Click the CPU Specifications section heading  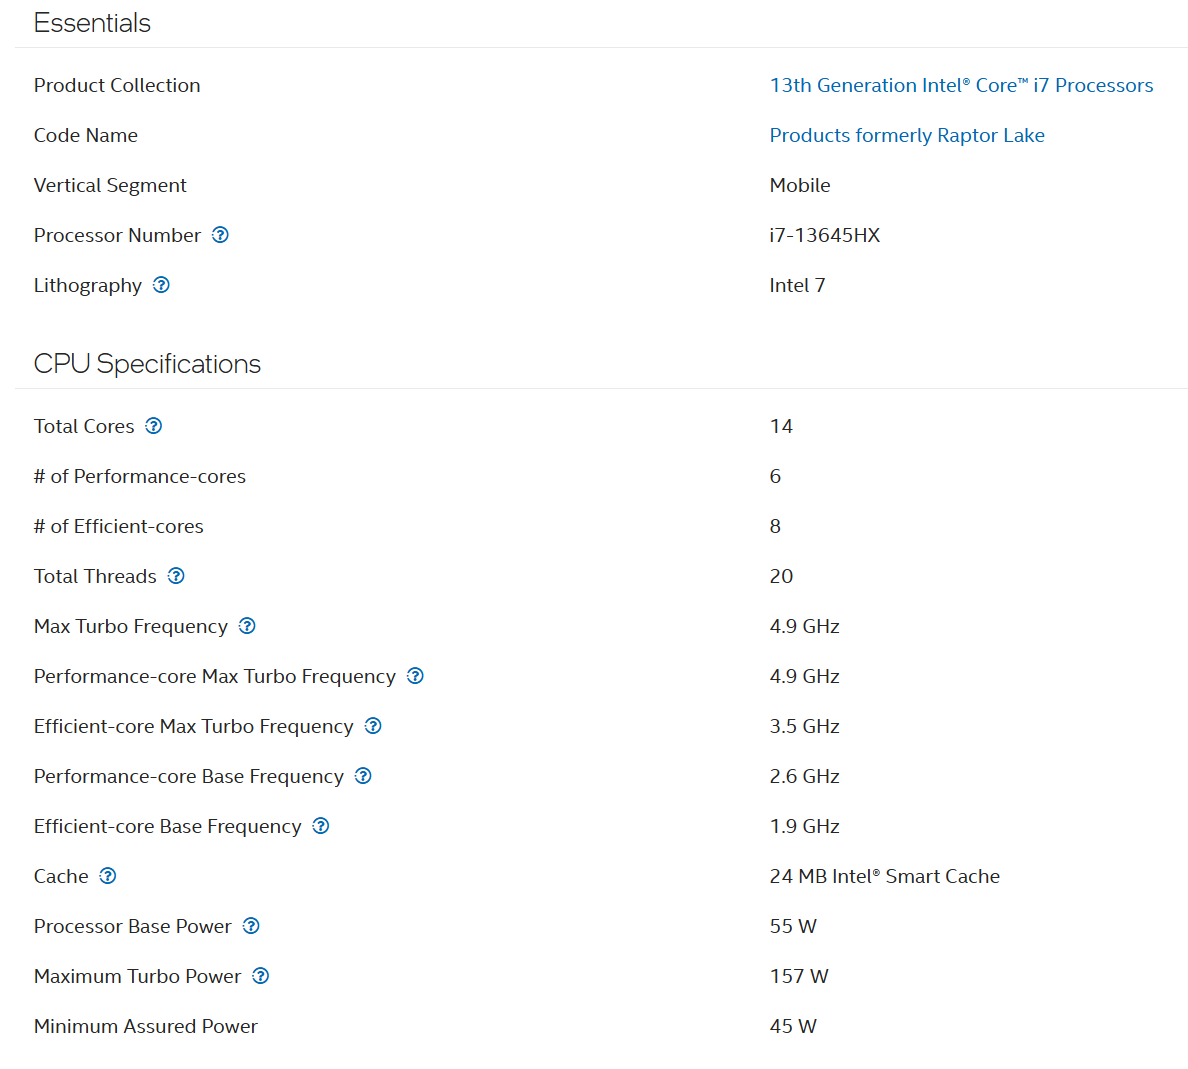point(147,364)
